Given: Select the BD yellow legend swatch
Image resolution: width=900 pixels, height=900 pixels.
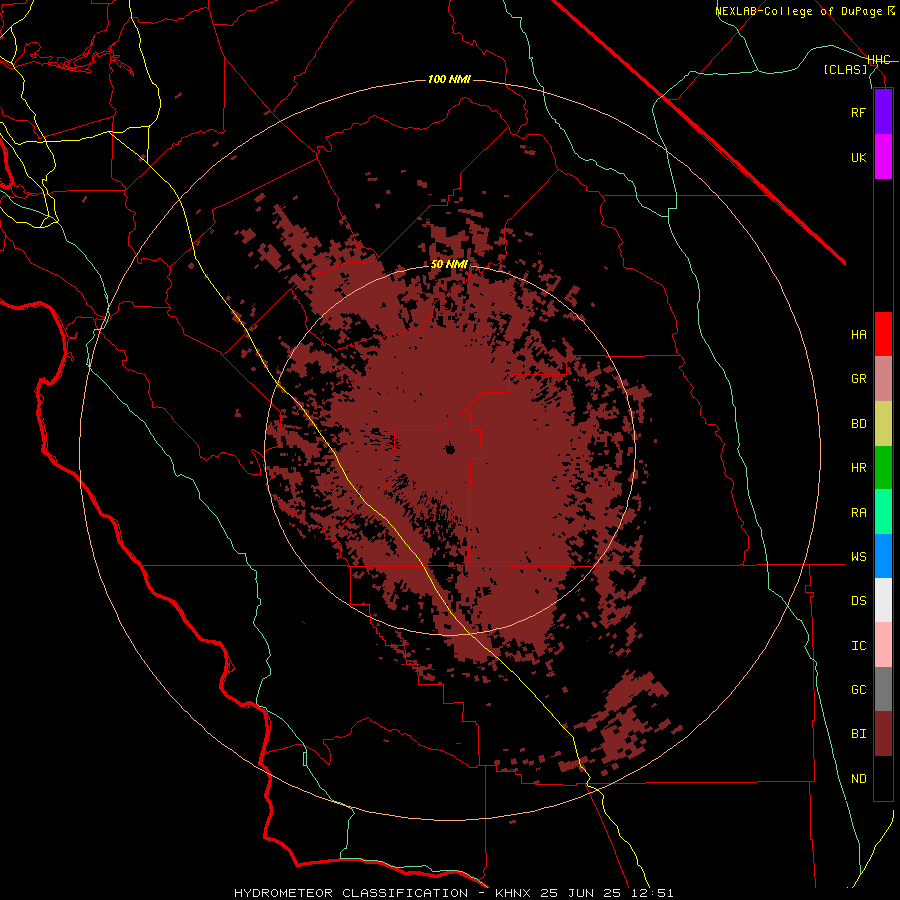Looking at the screenshot, I should [883, 423].
